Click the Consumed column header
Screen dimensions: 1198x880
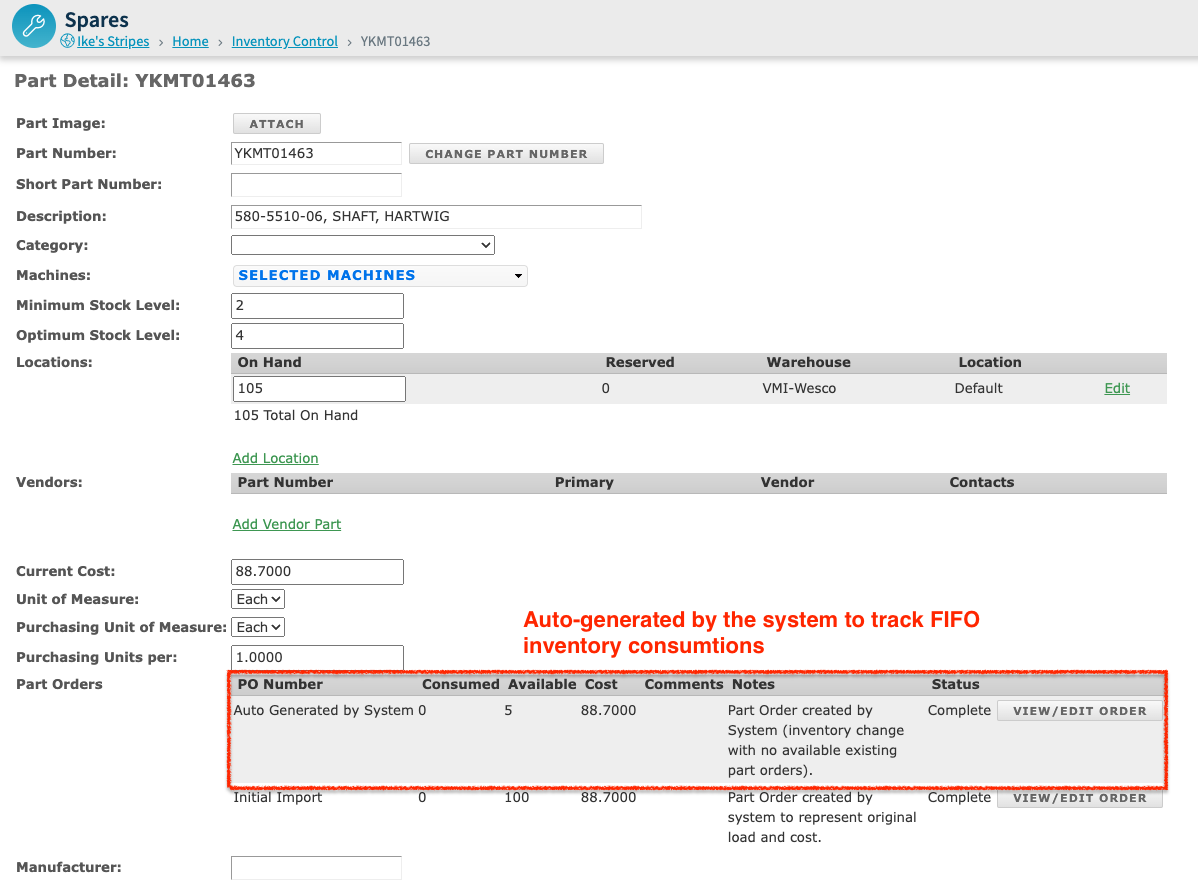coord(461,684)
